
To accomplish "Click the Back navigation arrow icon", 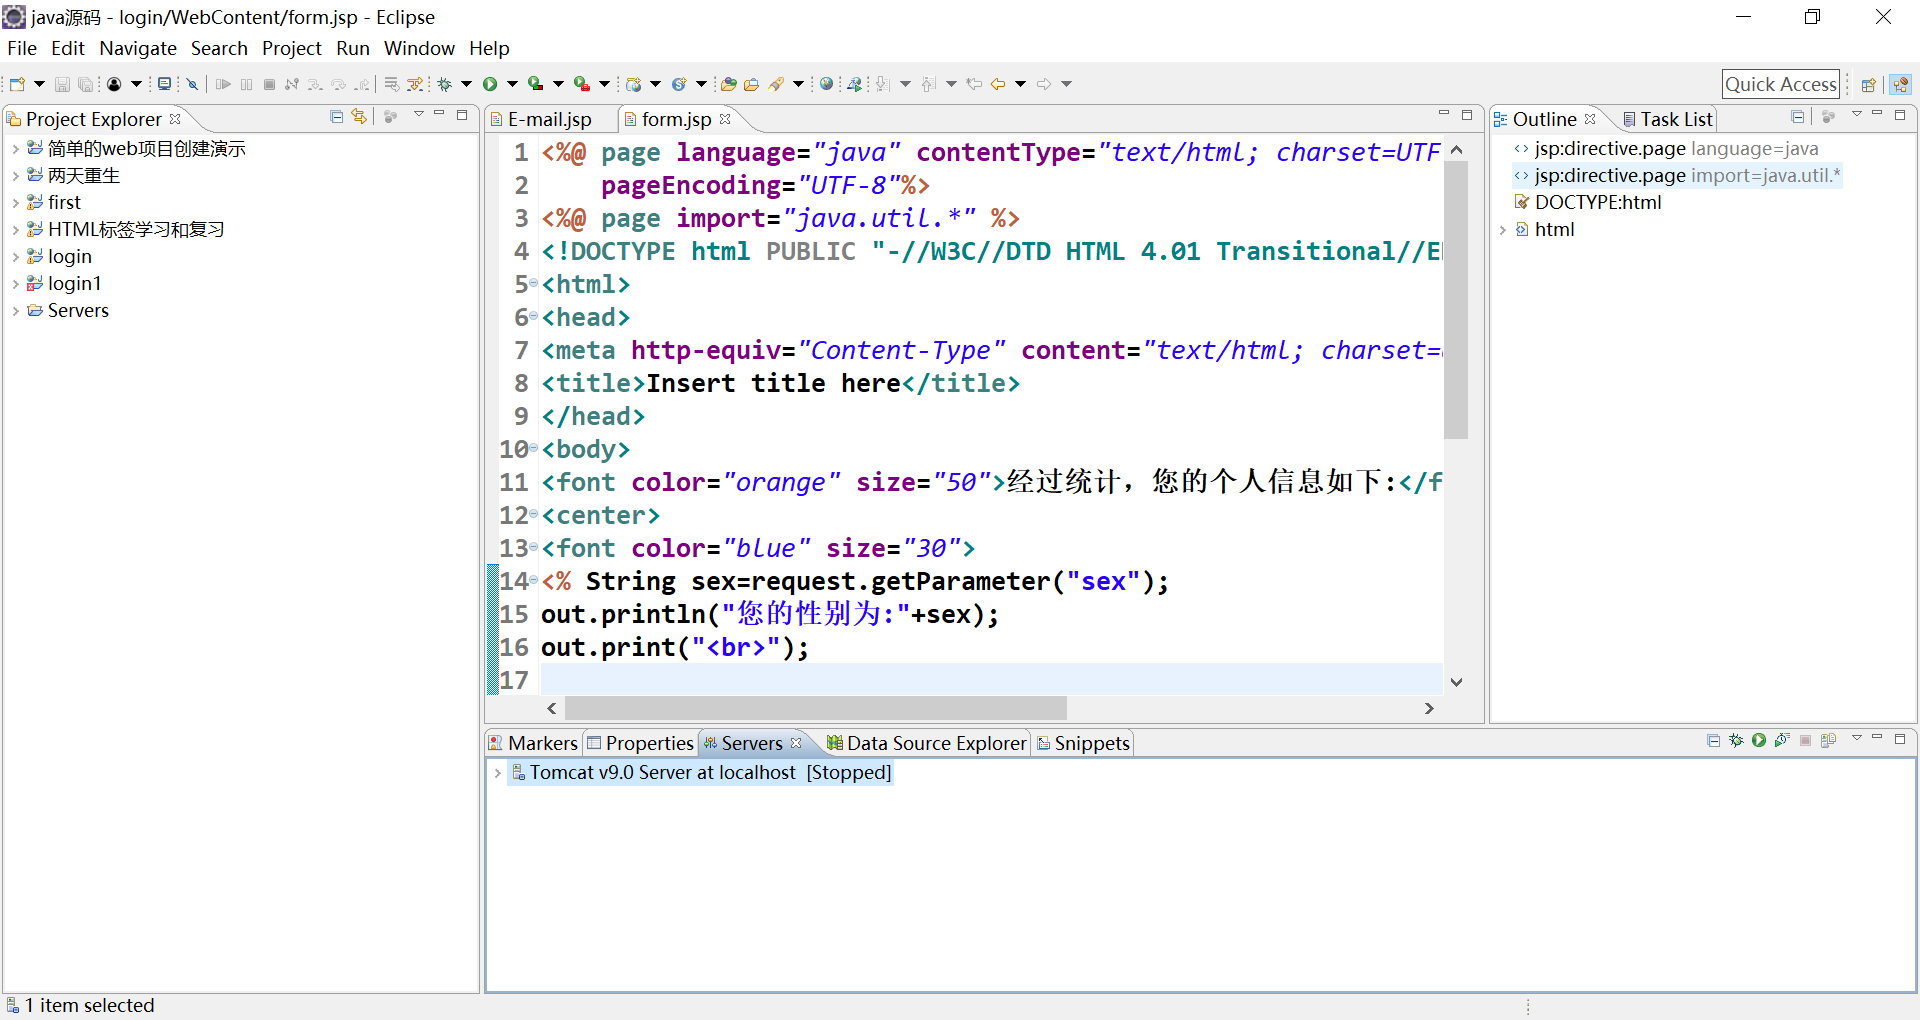I will [x=998, y=84].
